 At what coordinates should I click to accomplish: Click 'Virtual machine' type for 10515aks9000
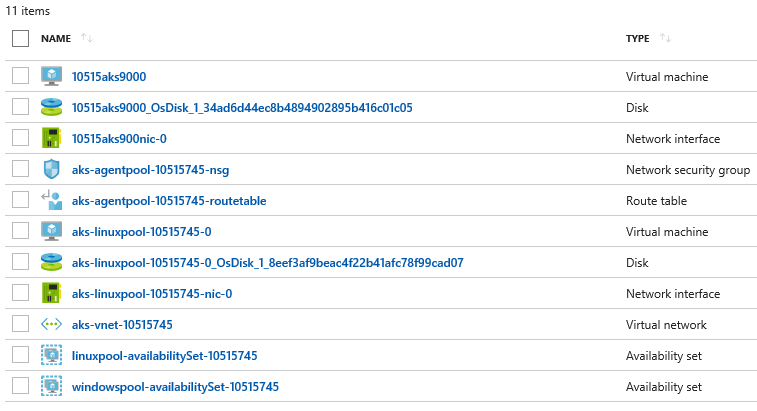click(667, 77)
